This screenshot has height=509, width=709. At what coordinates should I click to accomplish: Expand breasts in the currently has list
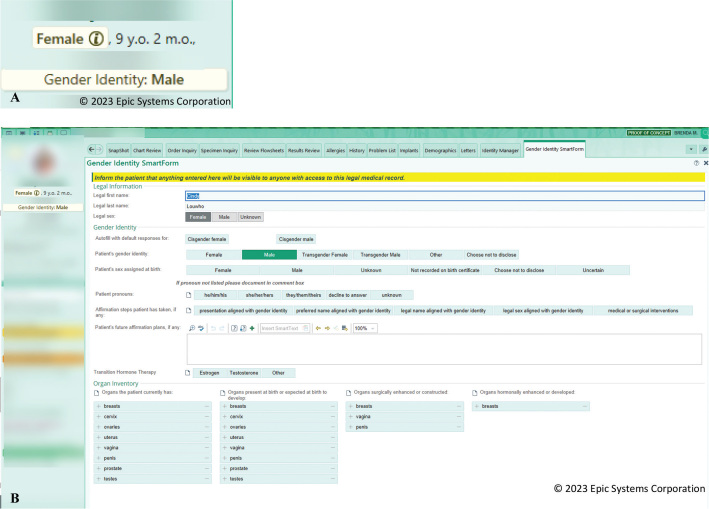click(98, 406)
